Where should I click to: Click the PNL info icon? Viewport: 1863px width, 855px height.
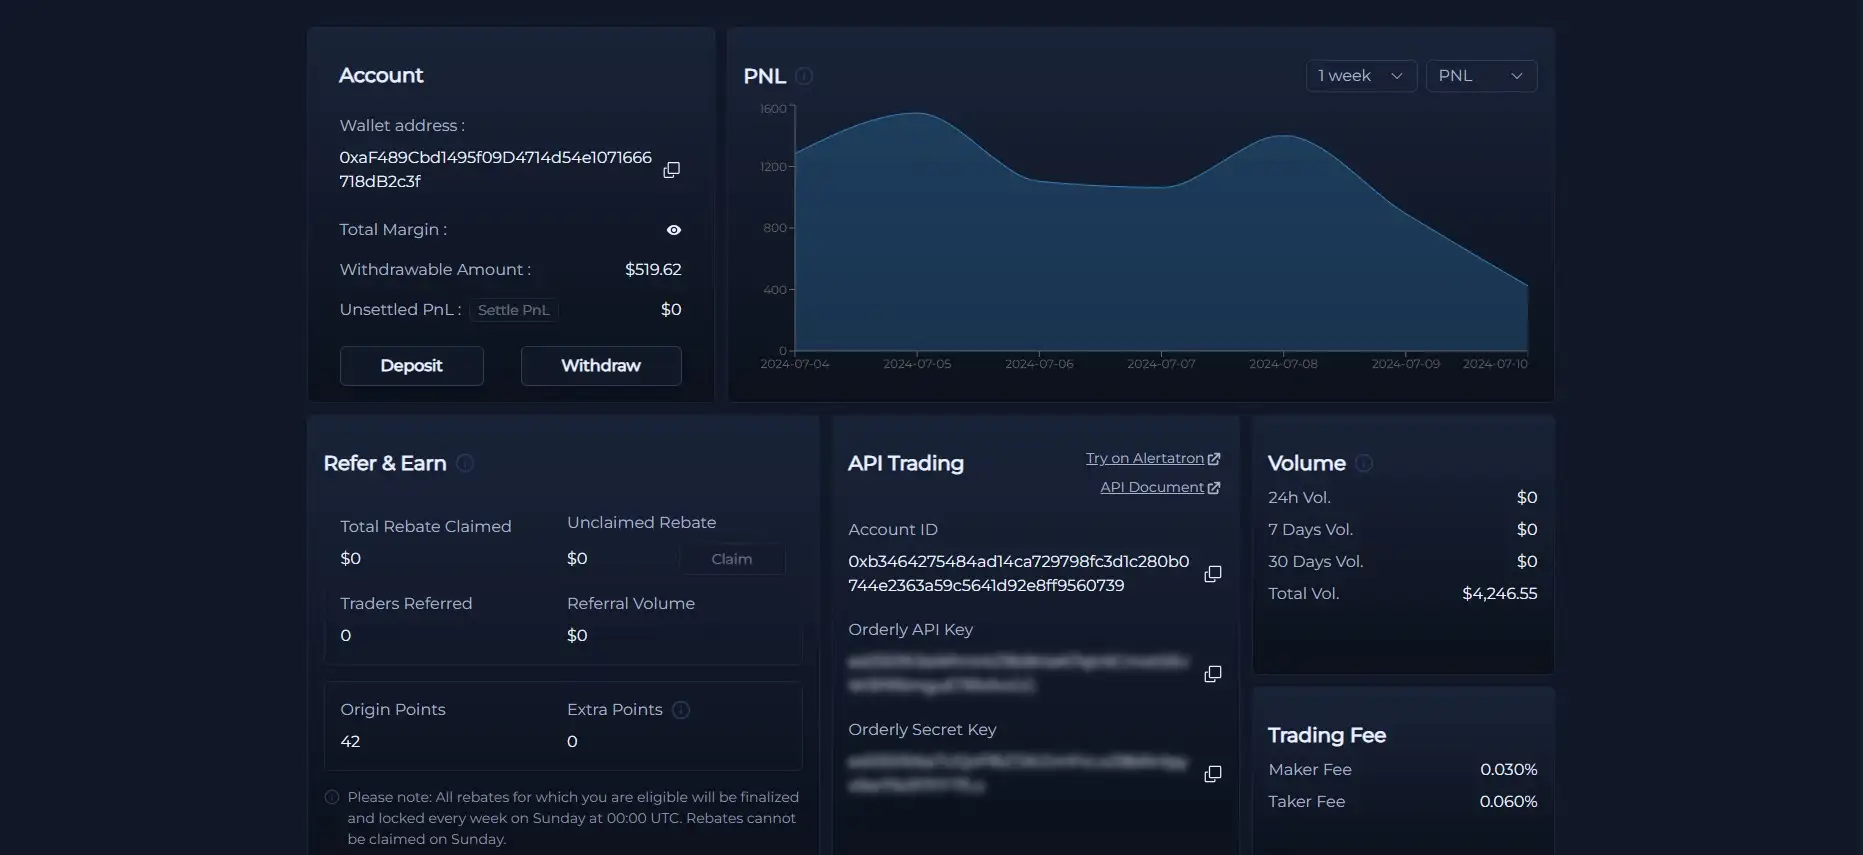(804, 76)
